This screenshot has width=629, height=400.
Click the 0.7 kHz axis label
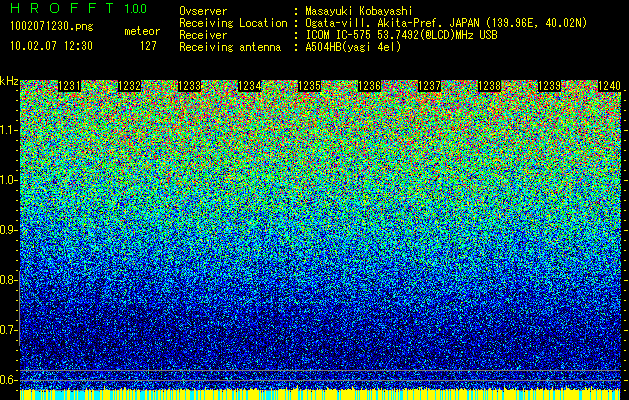tap(8, 330)
